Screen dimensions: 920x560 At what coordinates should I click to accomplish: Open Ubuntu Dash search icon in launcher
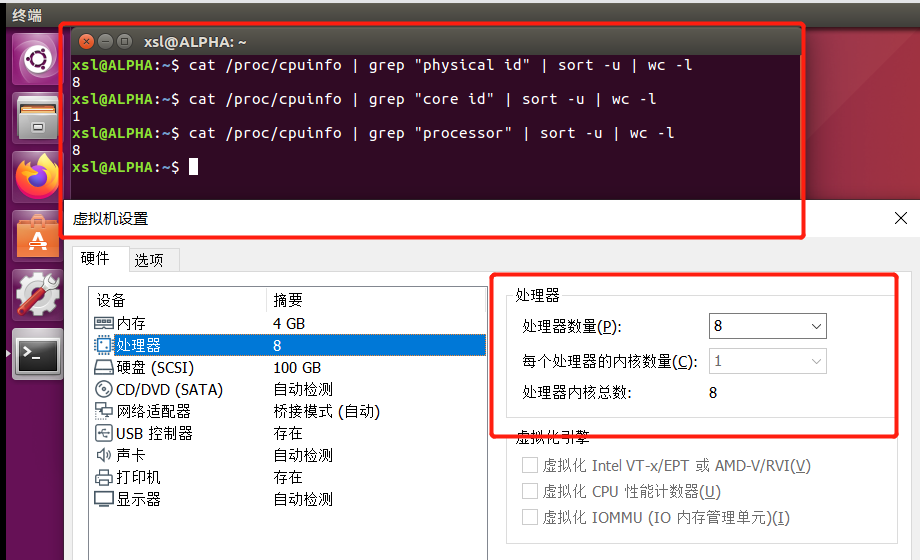click(37, 59)
